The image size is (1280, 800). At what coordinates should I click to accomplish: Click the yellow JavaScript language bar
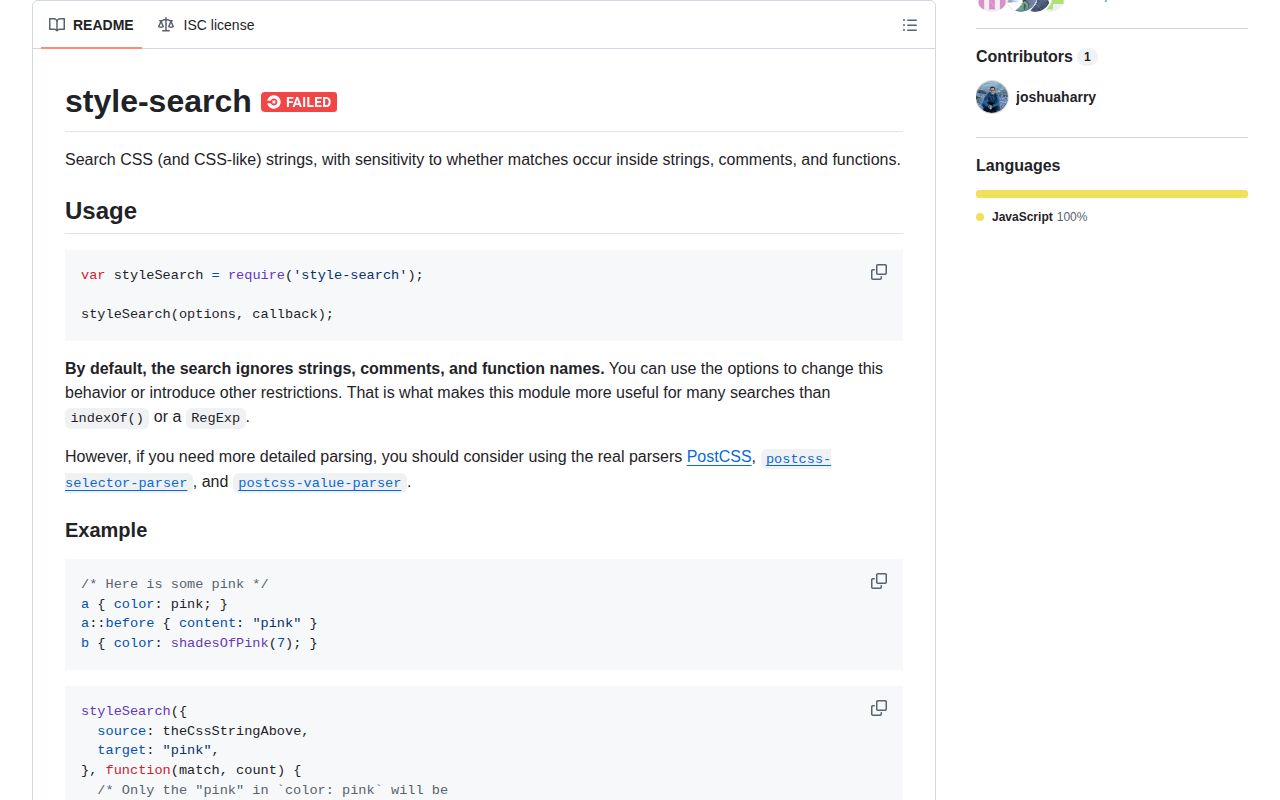coord(1112,194)
